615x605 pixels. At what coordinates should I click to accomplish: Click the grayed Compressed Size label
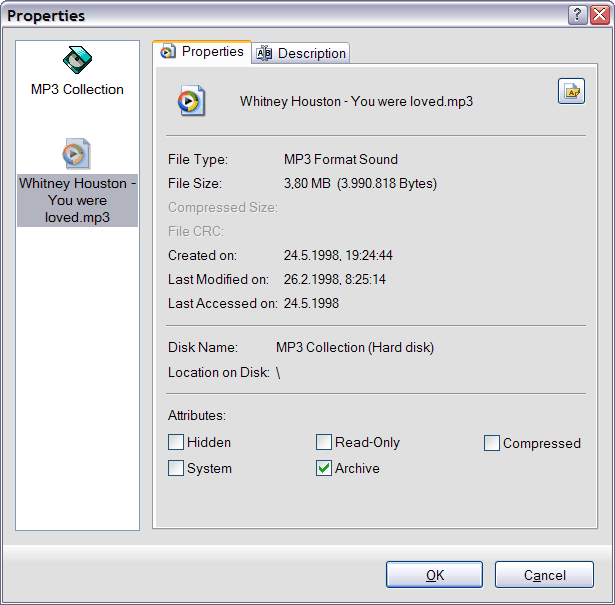coord(223,207)
